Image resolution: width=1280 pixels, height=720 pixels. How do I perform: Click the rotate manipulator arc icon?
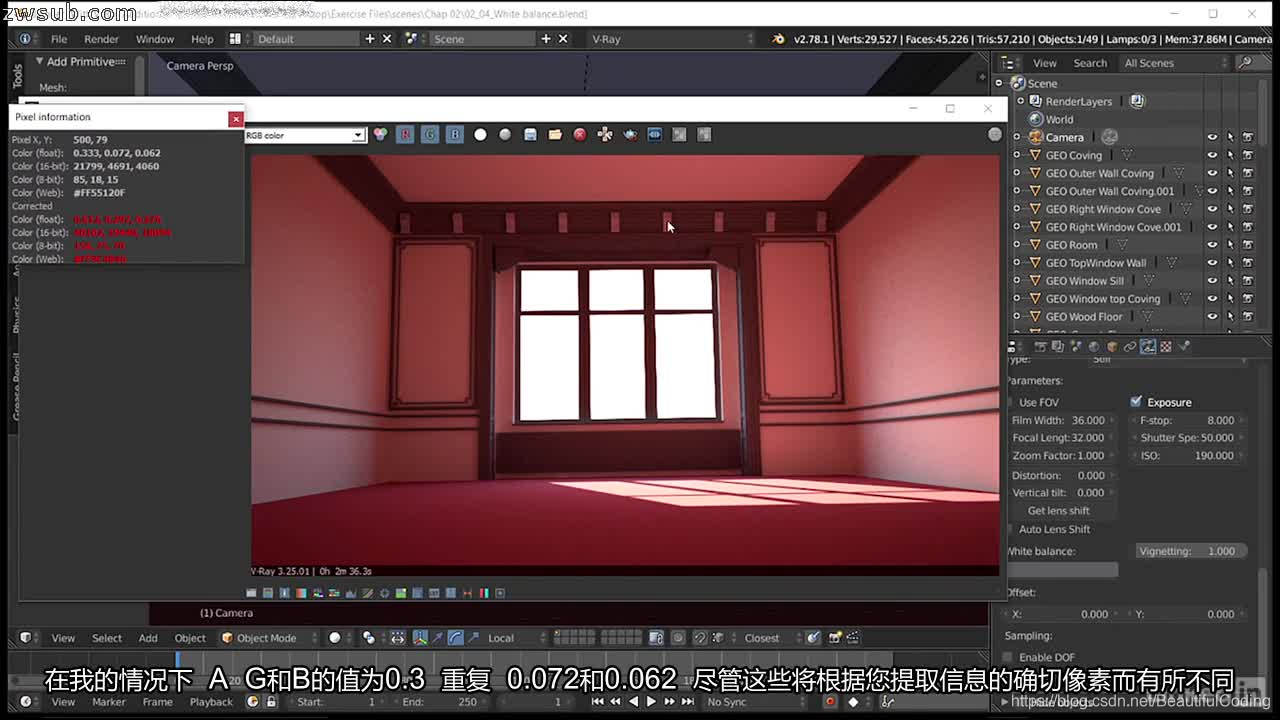coord(456,638)
